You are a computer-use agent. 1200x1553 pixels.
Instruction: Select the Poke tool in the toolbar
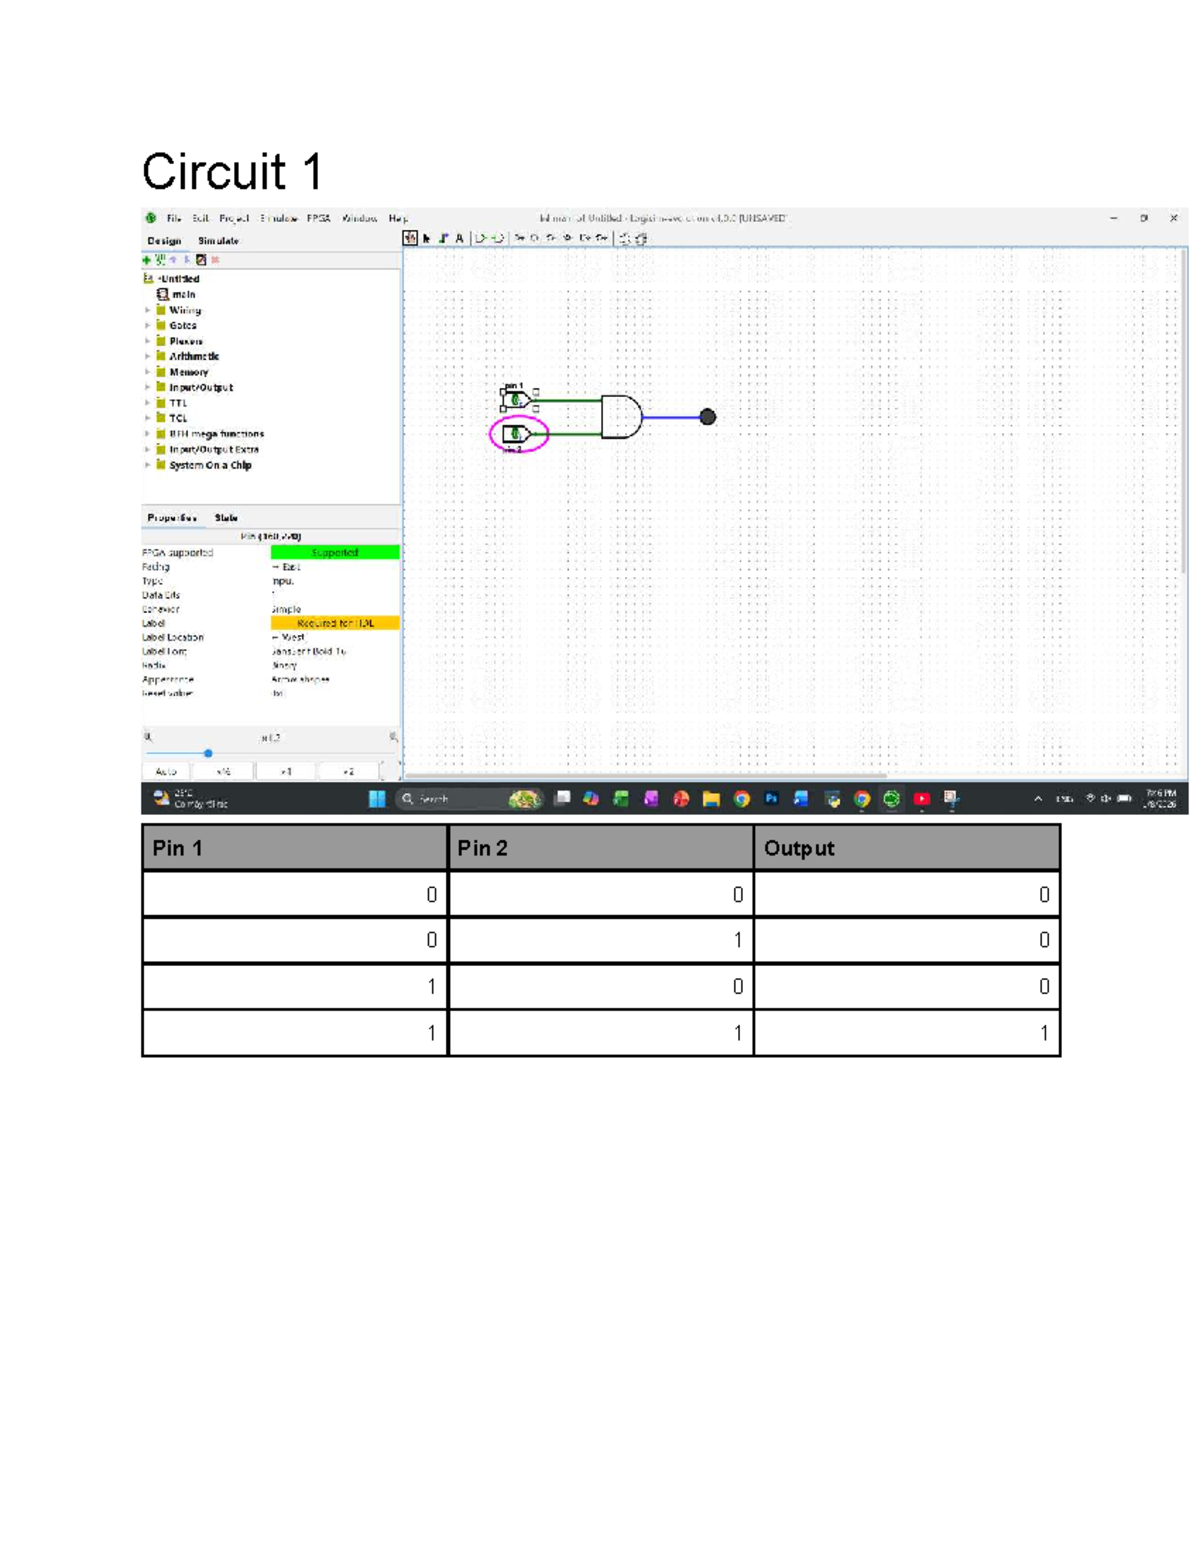click(410, 238)
